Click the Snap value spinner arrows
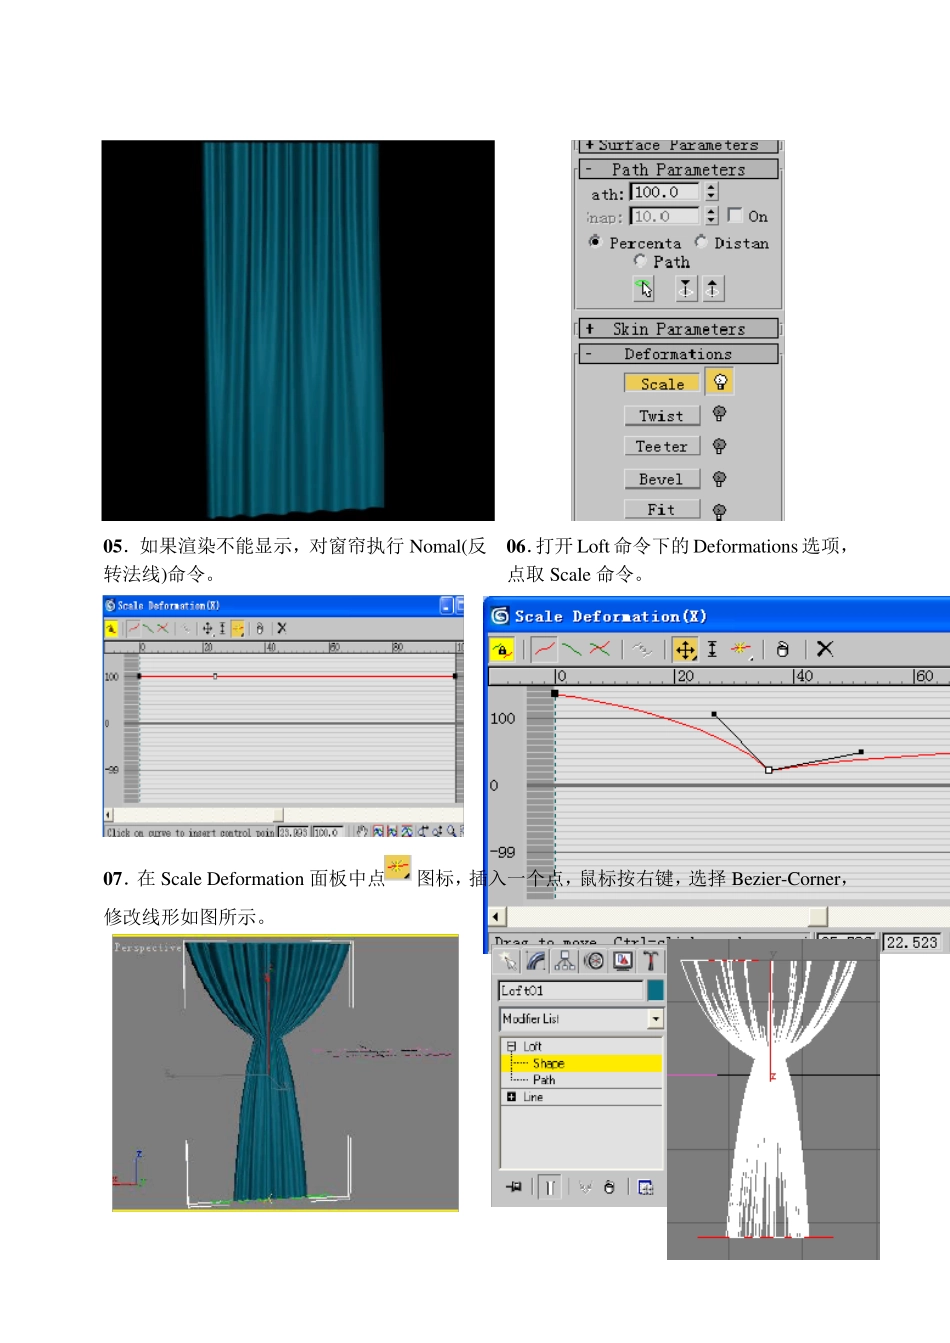Viewport: 950px width, 1343px height. click(711, 215)
